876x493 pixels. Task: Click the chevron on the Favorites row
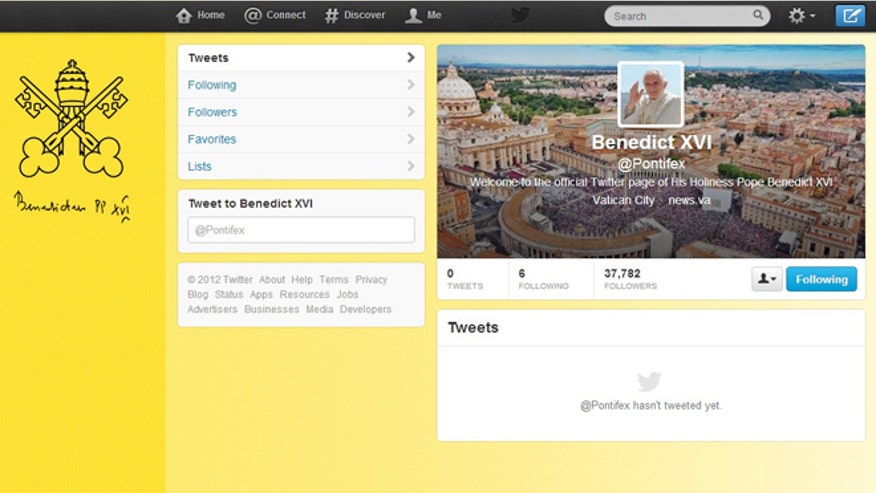pyautogui.click(x=411, y=139)
